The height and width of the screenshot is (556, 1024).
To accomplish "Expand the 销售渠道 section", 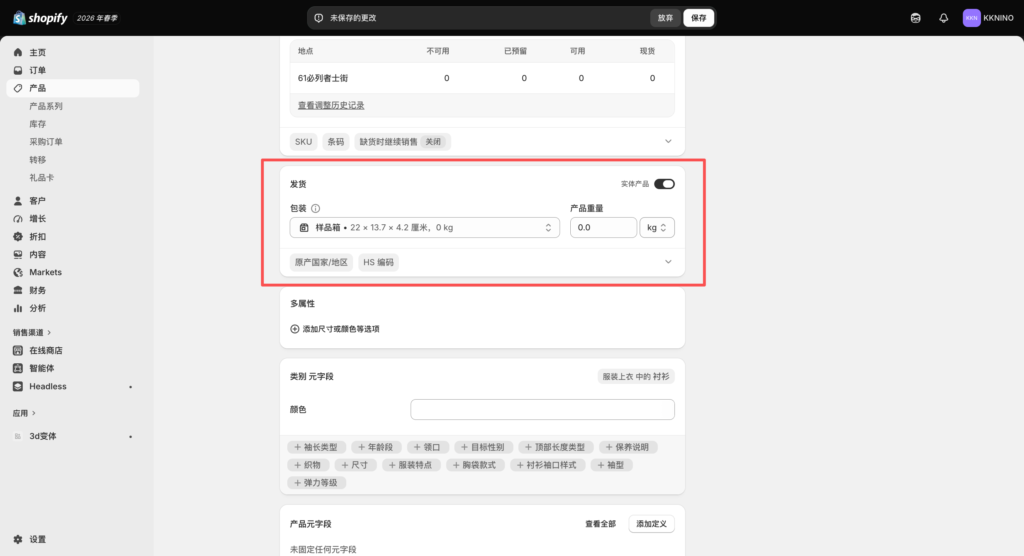I will tap(32, 333).
